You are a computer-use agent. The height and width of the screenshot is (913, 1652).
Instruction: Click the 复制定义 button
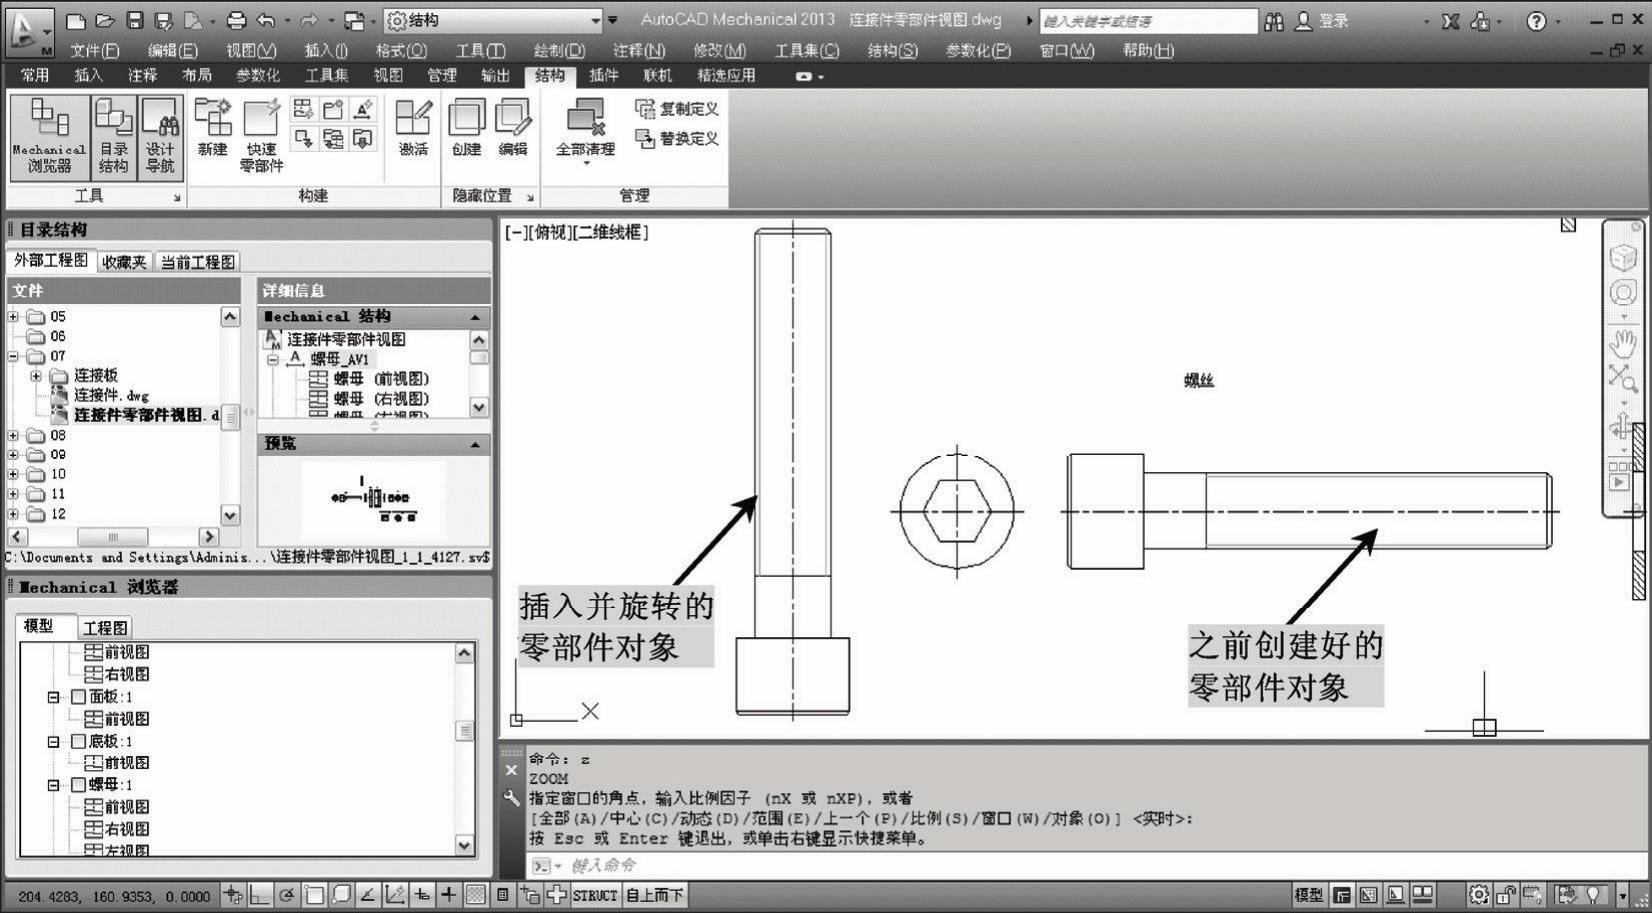coord(677,109)
